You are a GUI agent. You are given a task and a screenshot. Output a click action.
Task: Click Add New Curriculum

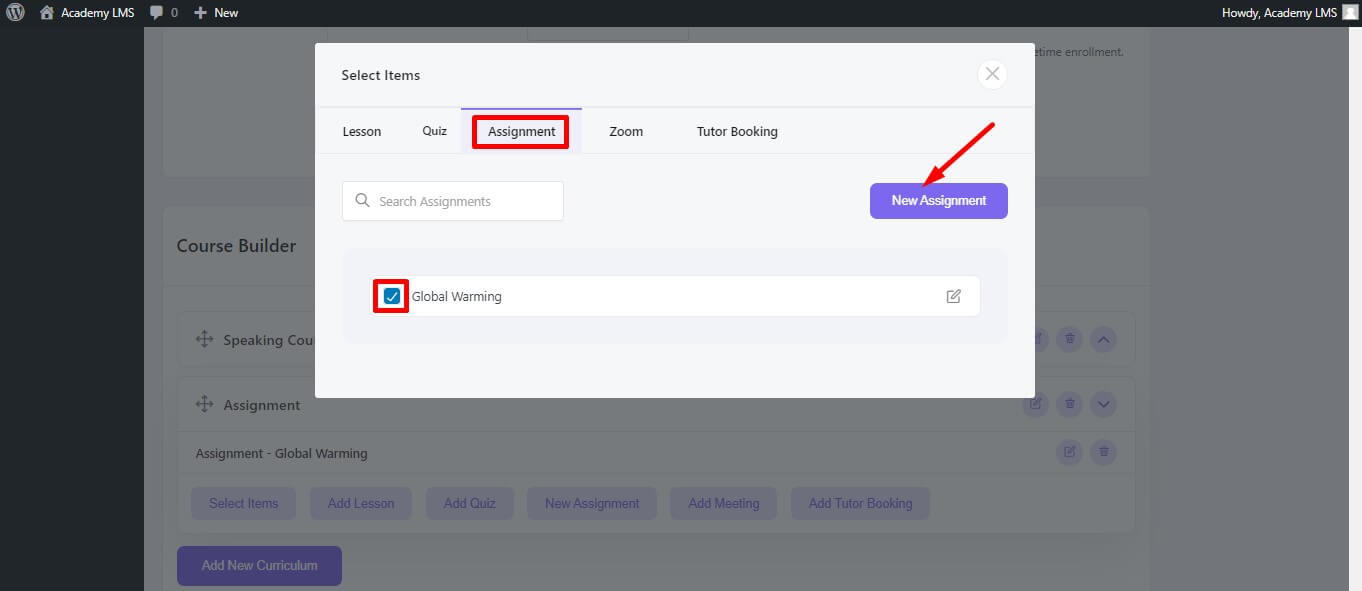coord(259,565)
